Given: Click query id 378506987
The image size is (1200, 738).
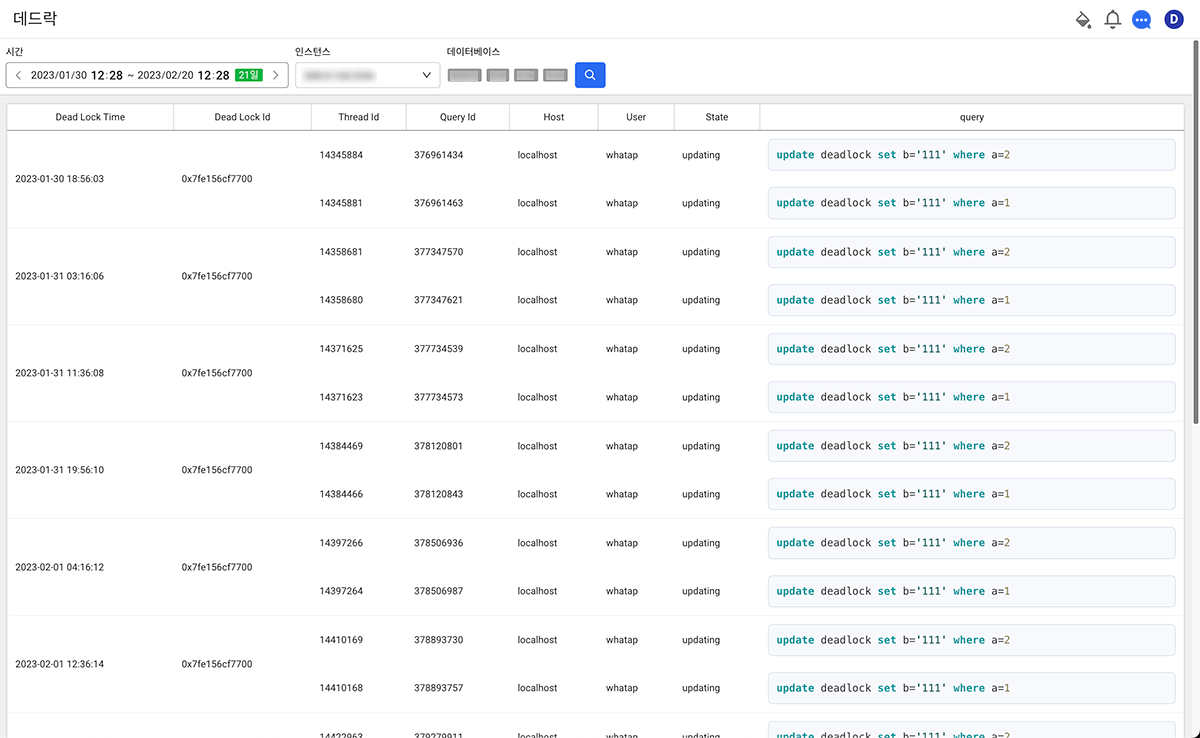Looking at the screenshot, I should pos(438,591).
